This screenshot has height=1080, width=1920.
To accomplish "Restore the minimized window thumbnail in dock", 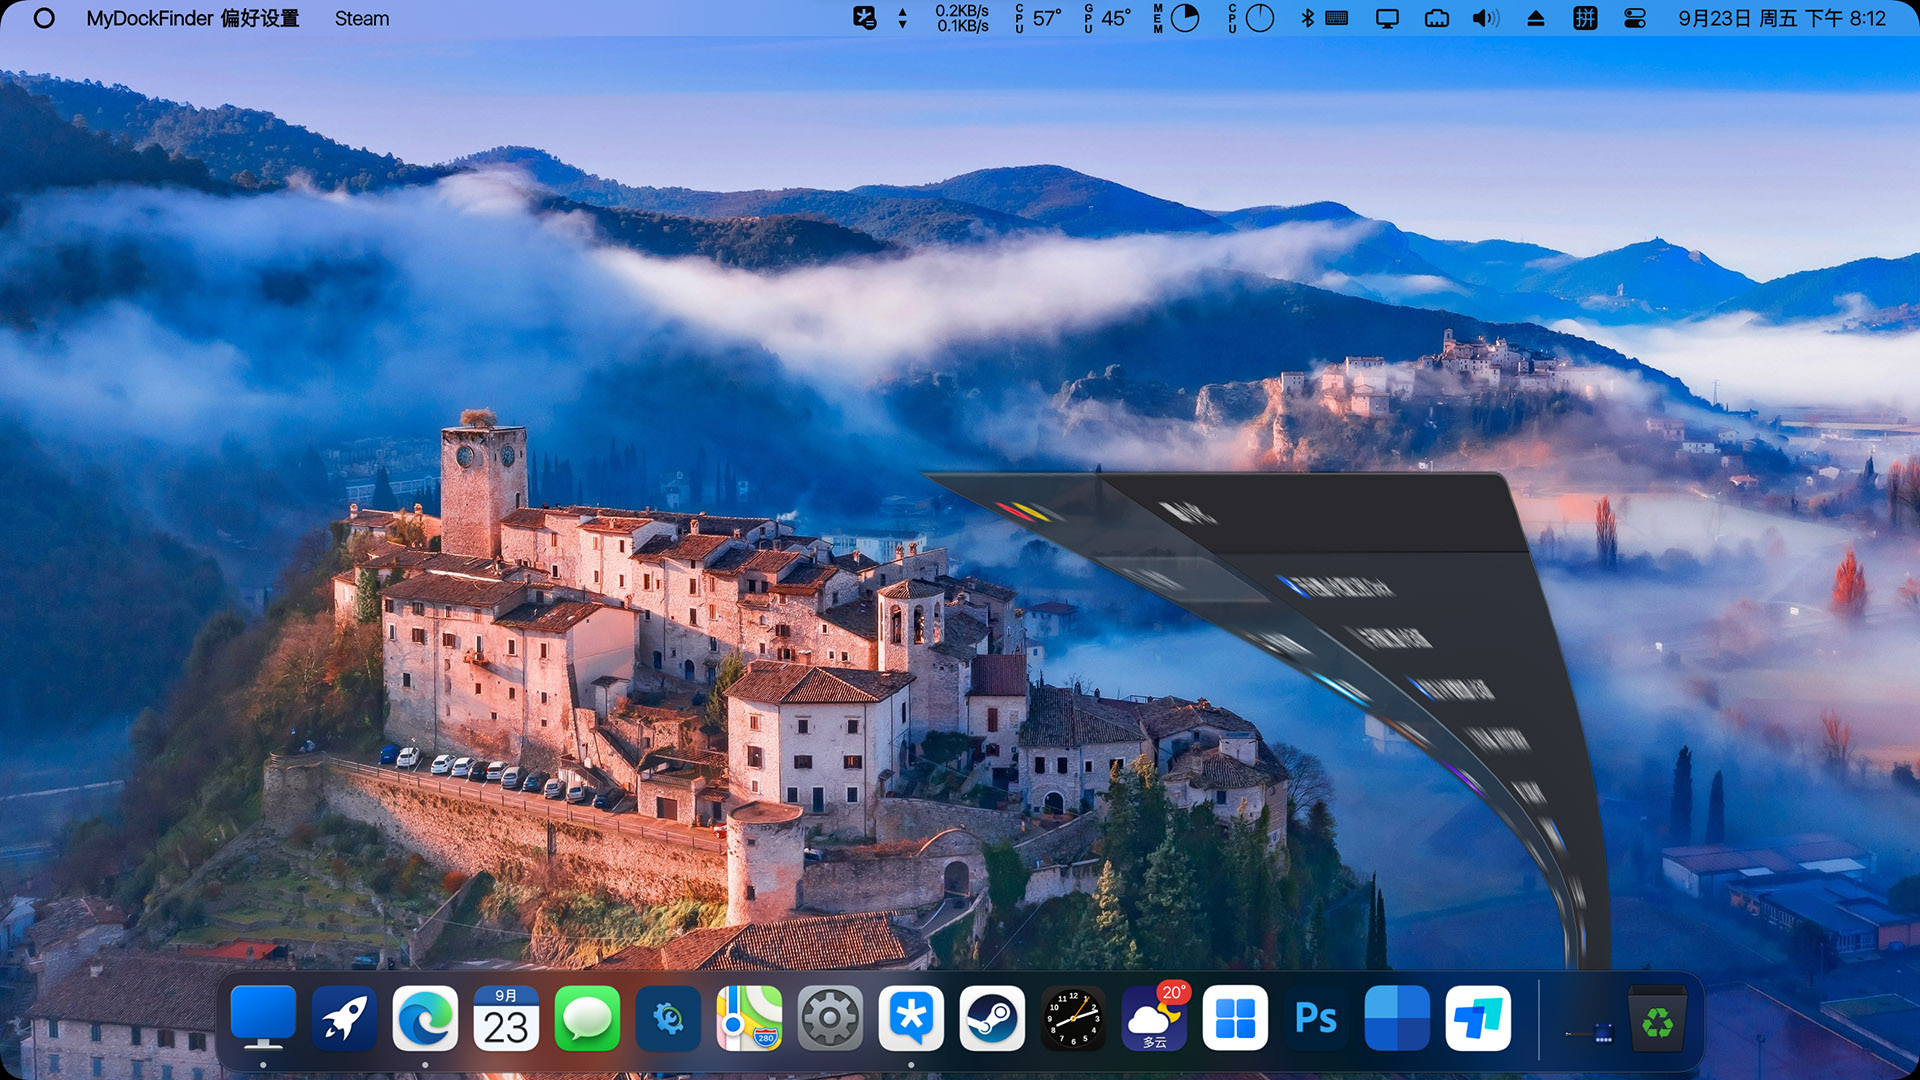I will 1590,1032.
